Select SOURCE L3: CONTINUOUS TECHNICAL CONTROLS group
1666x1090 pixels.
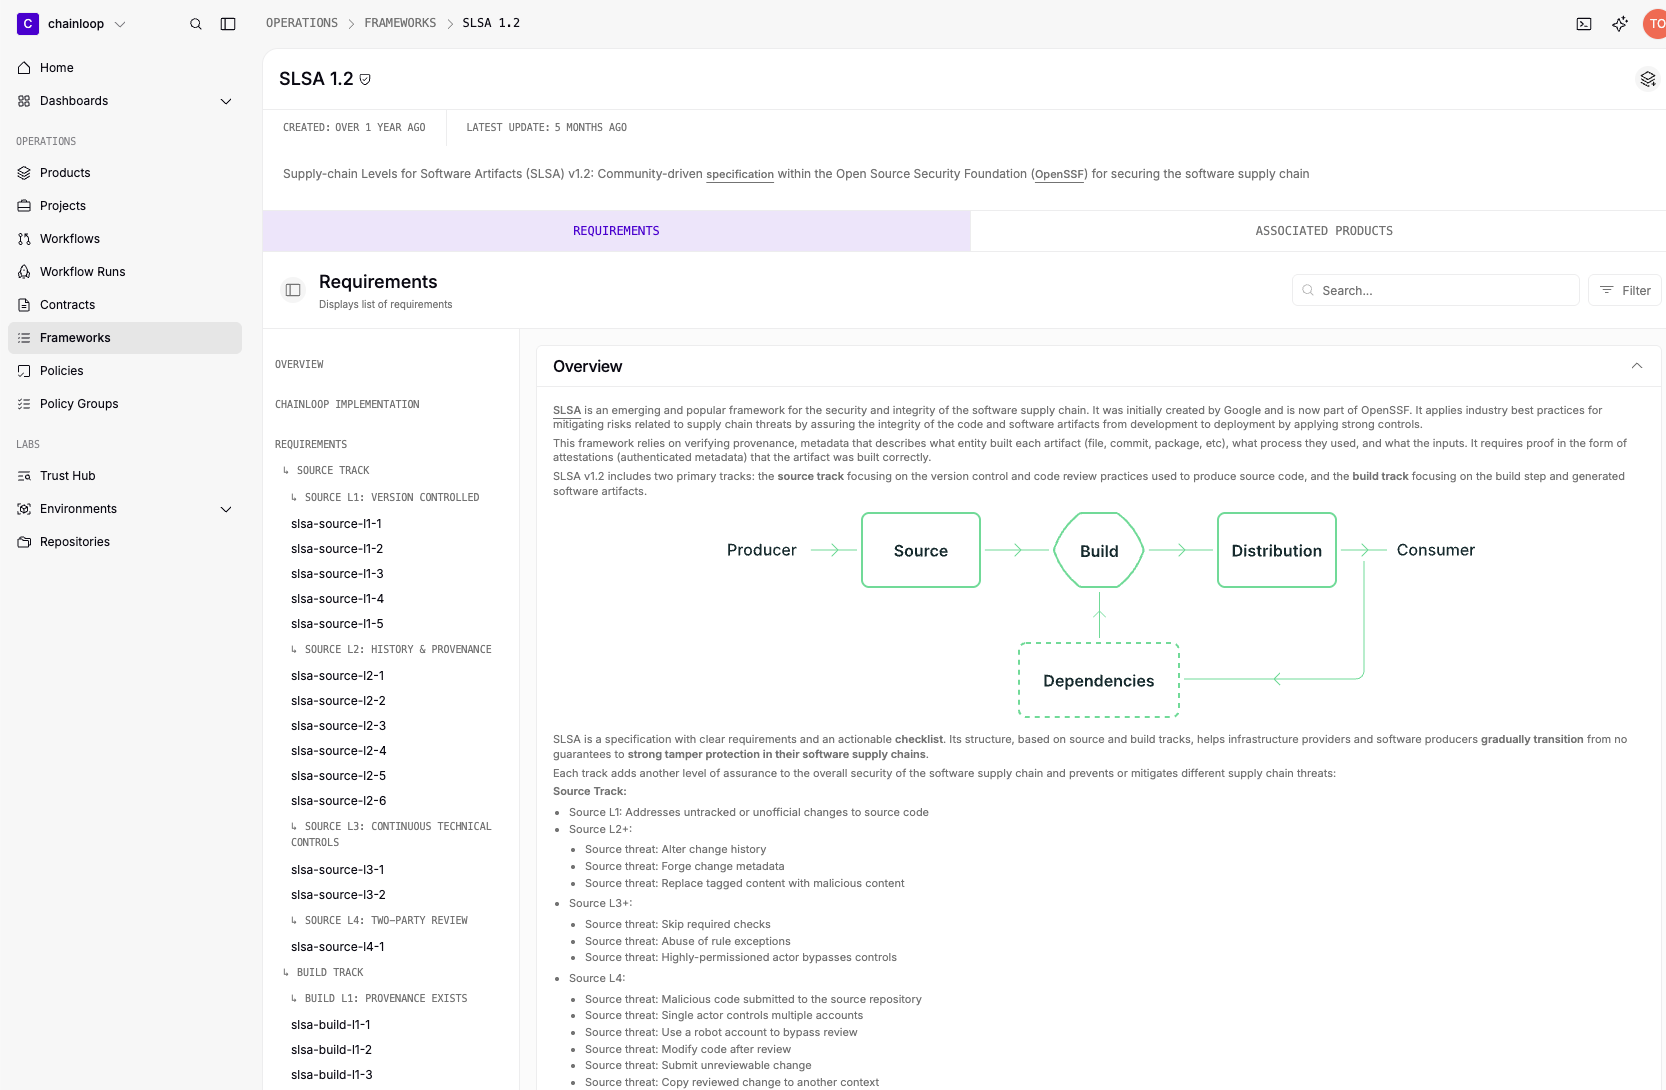pyautogui.click(x=391, y=834)
